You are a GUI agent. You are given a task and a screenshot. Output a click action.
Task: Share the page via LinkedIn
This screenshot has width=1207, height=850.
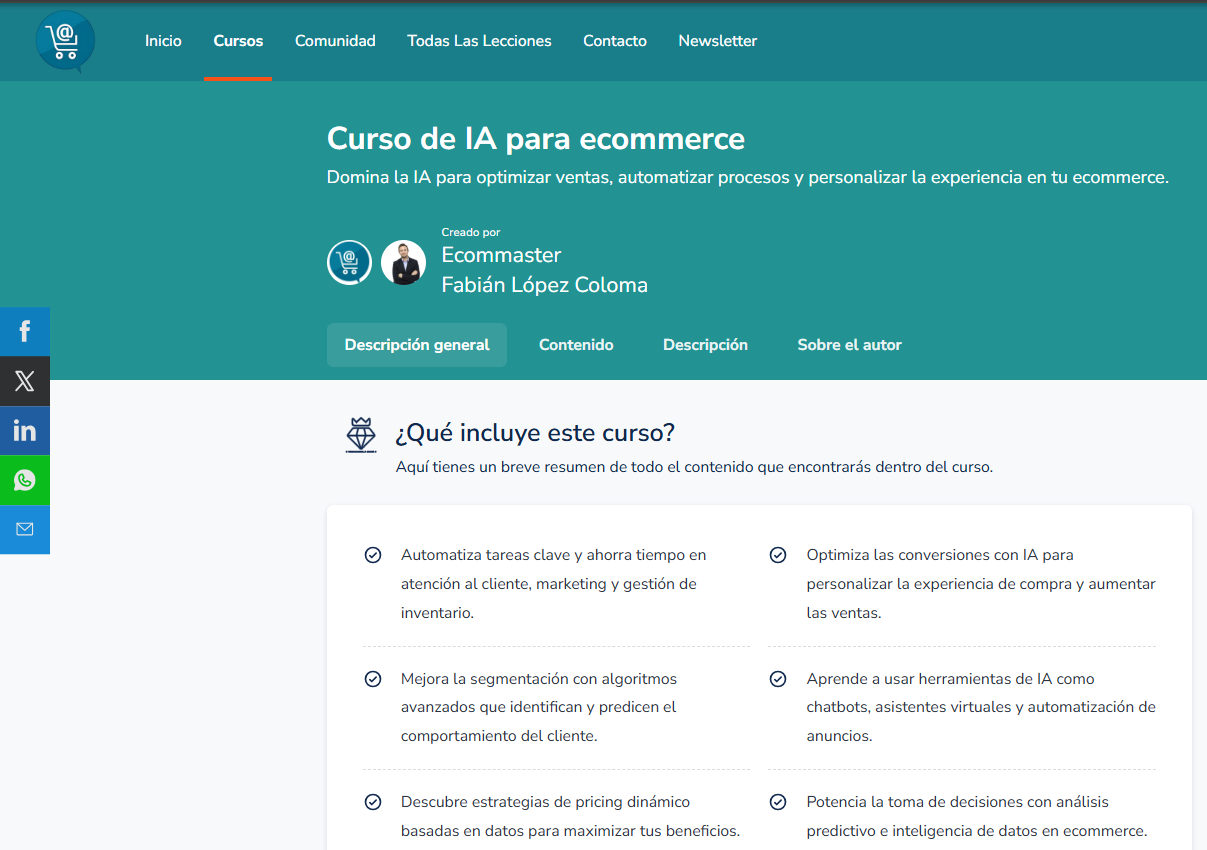pos(25,431)
